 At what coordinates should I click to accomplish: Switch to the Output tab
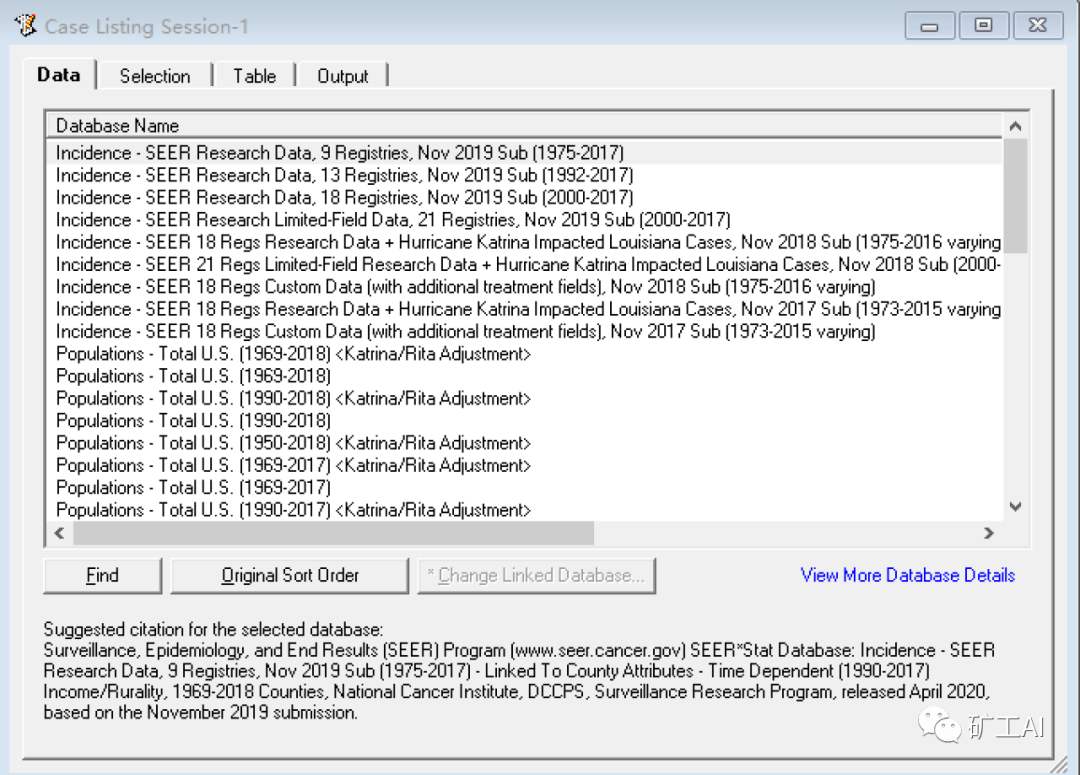(x=342, y=76)
